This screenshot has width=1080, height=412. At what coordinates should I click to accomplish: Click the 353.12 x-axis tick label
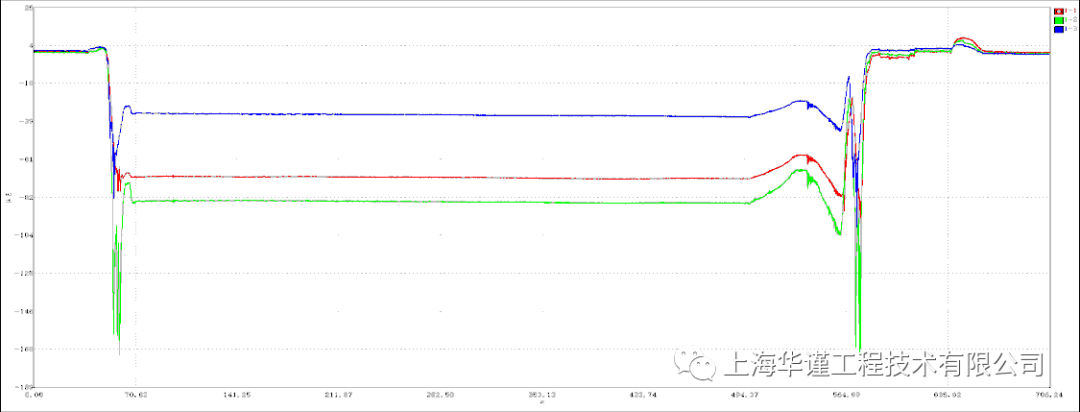click(541, 395)
